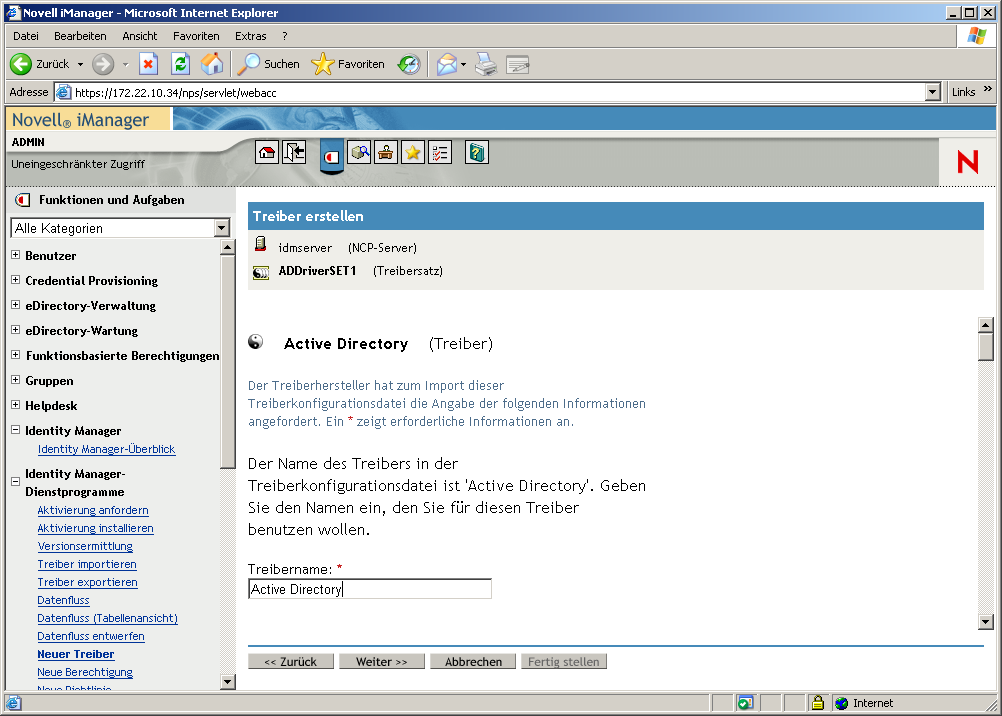Click the Help book icon

pos(476,152)
